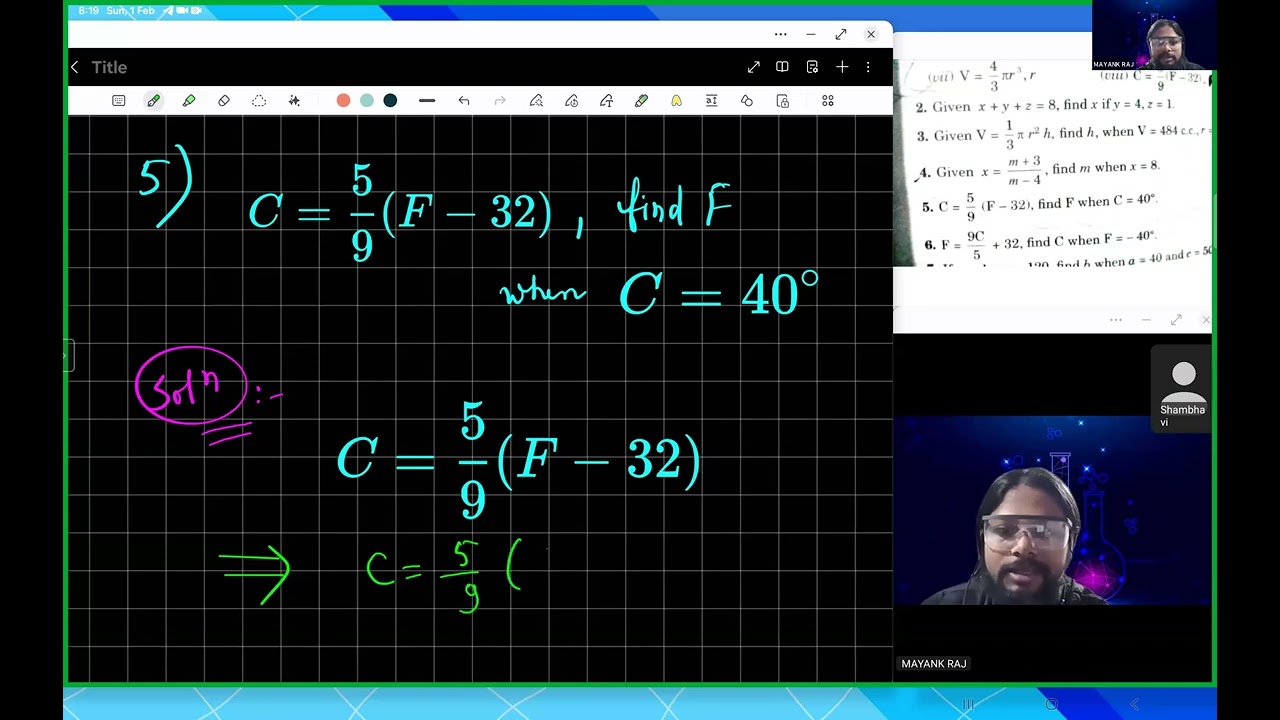Select the highlighter tool
Screen dimensions: 1280x720
(x=189, y=101)
